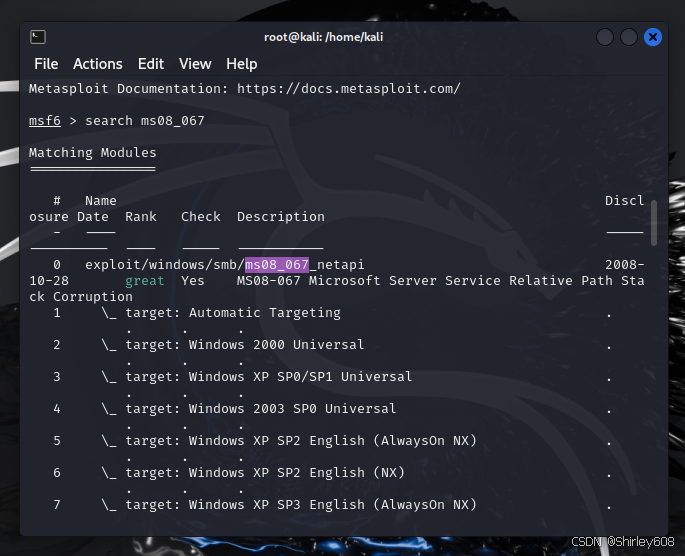Click 'Windows XP SP2 English (AlwaysOn NX)' row
Screen dimensions: 685x556
click(301, 441)
